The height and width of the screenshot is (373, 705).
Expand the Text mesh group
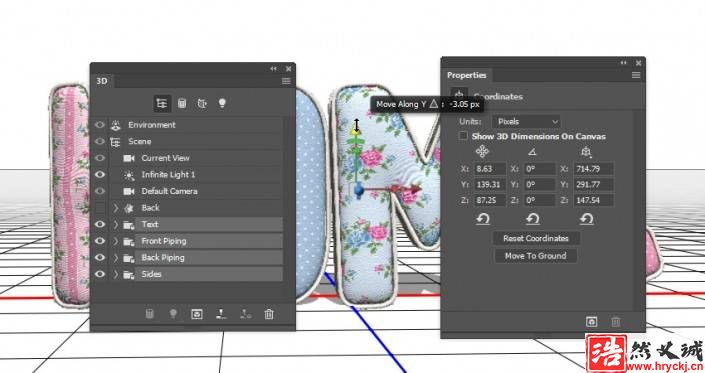click(116, 224)
